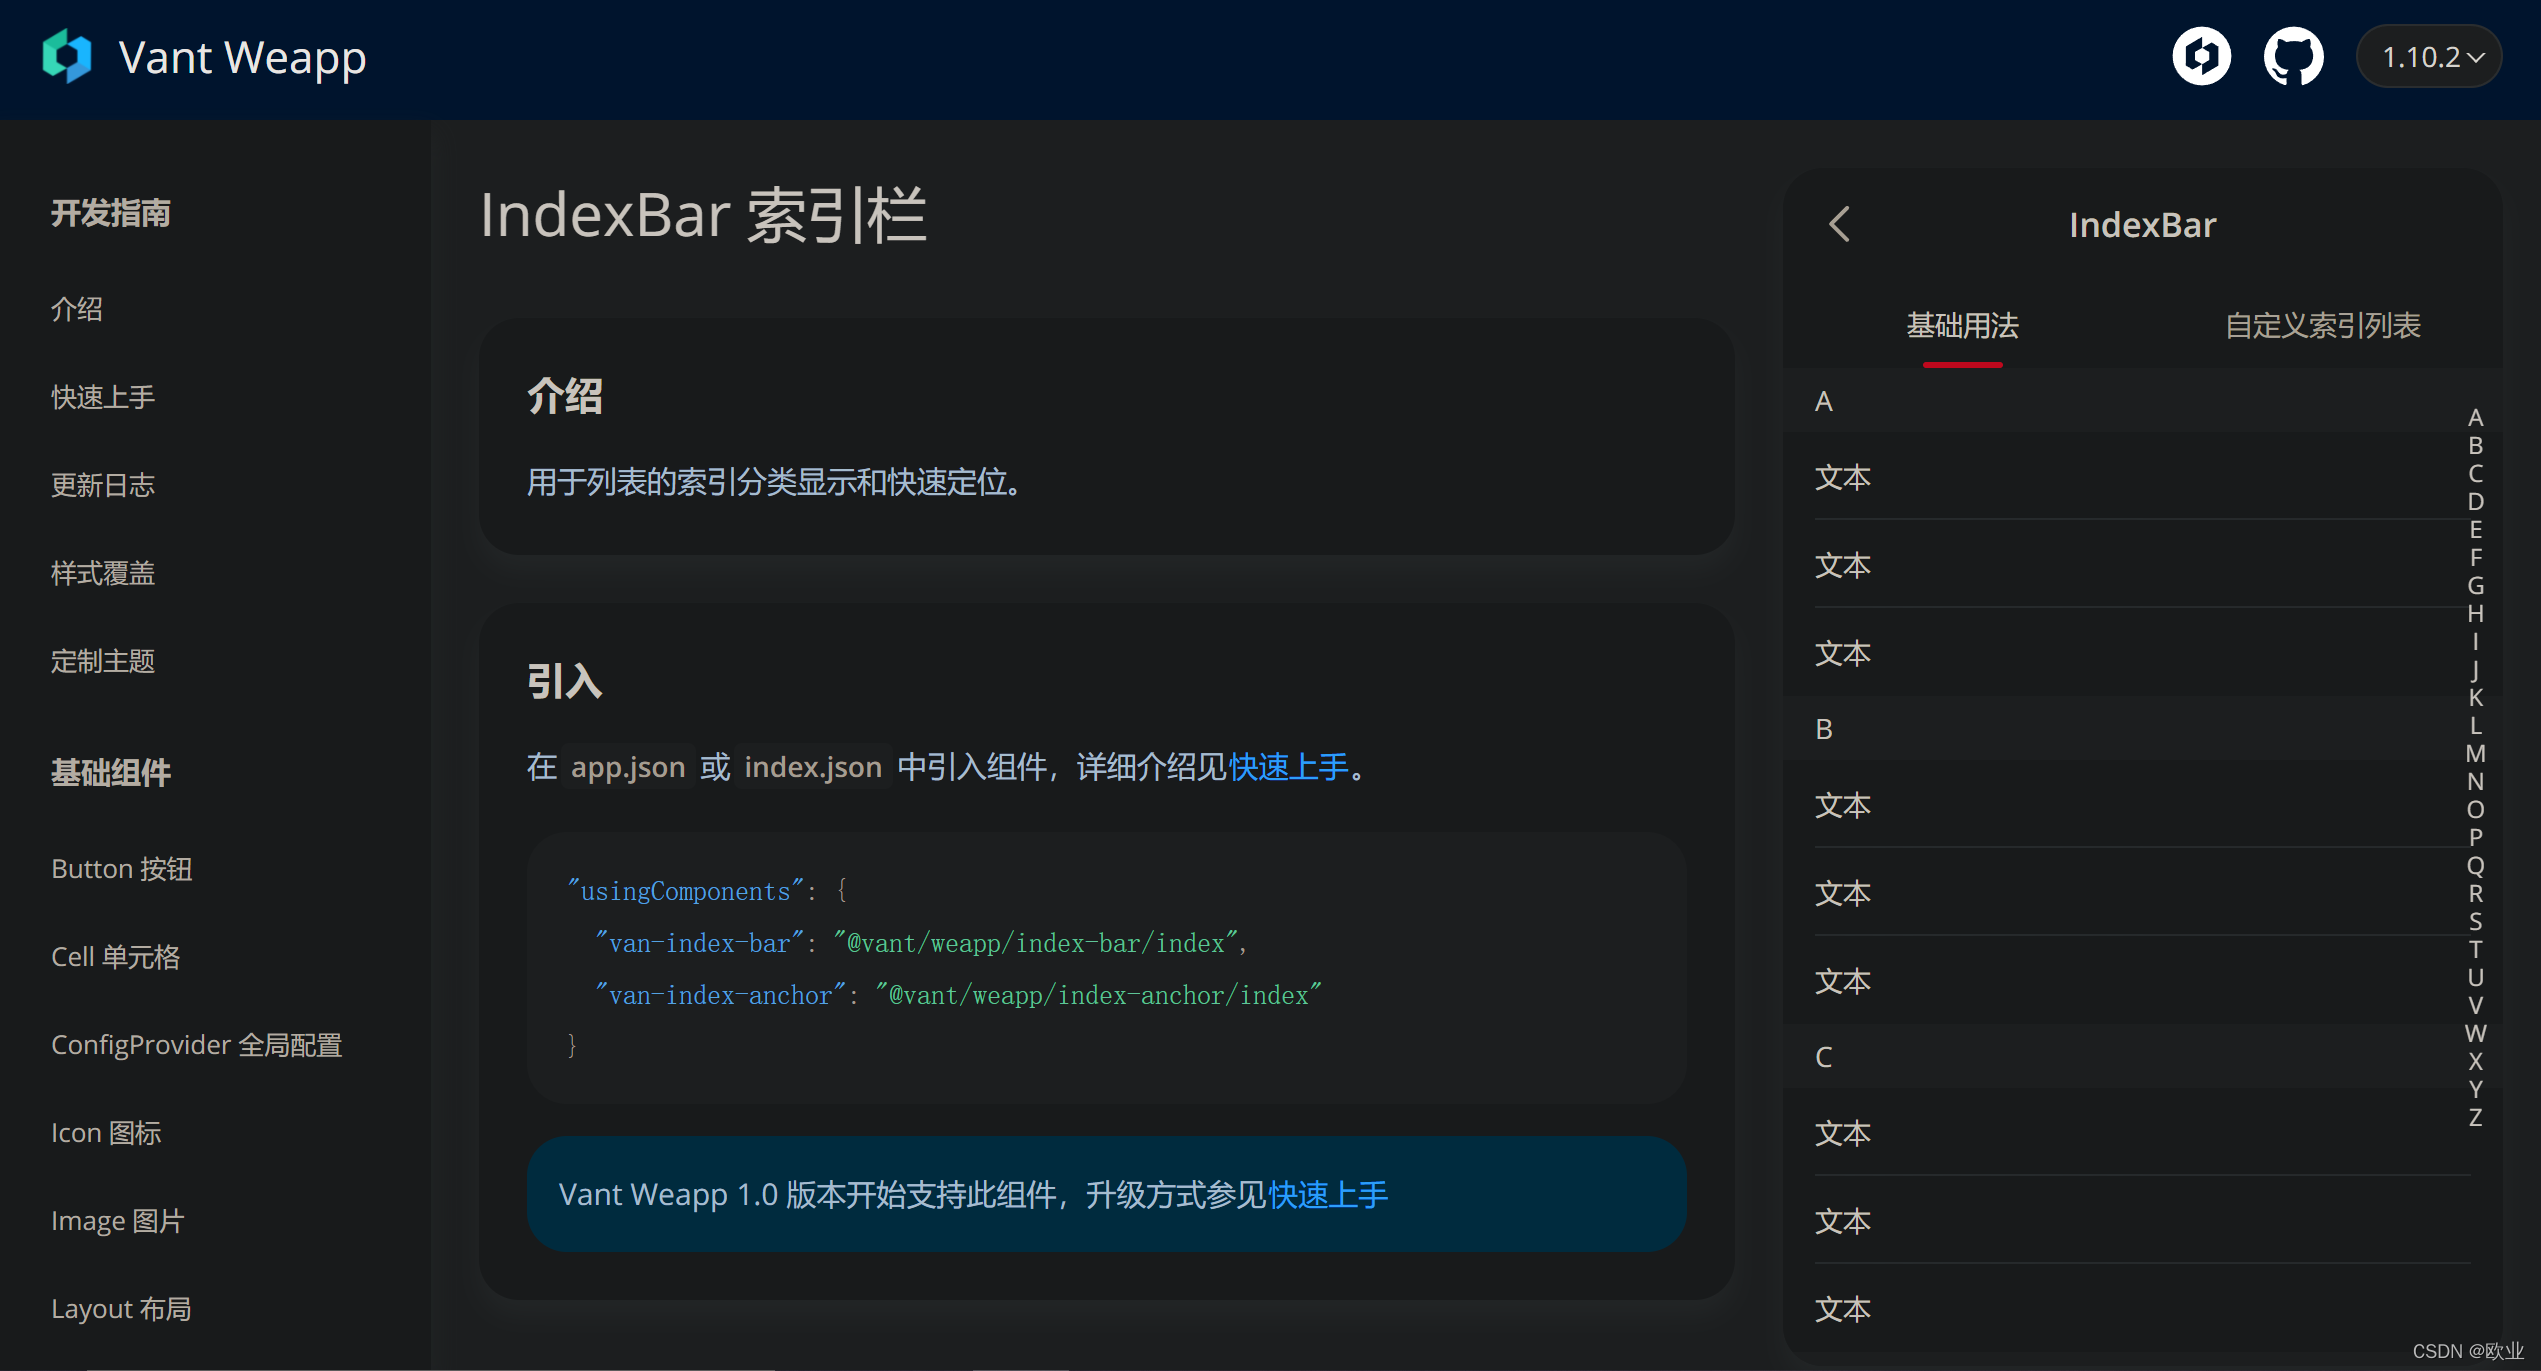This screenshot has height=1371, width=2541.
Task: Jump to index letter W
Action: point(2475,1034)
